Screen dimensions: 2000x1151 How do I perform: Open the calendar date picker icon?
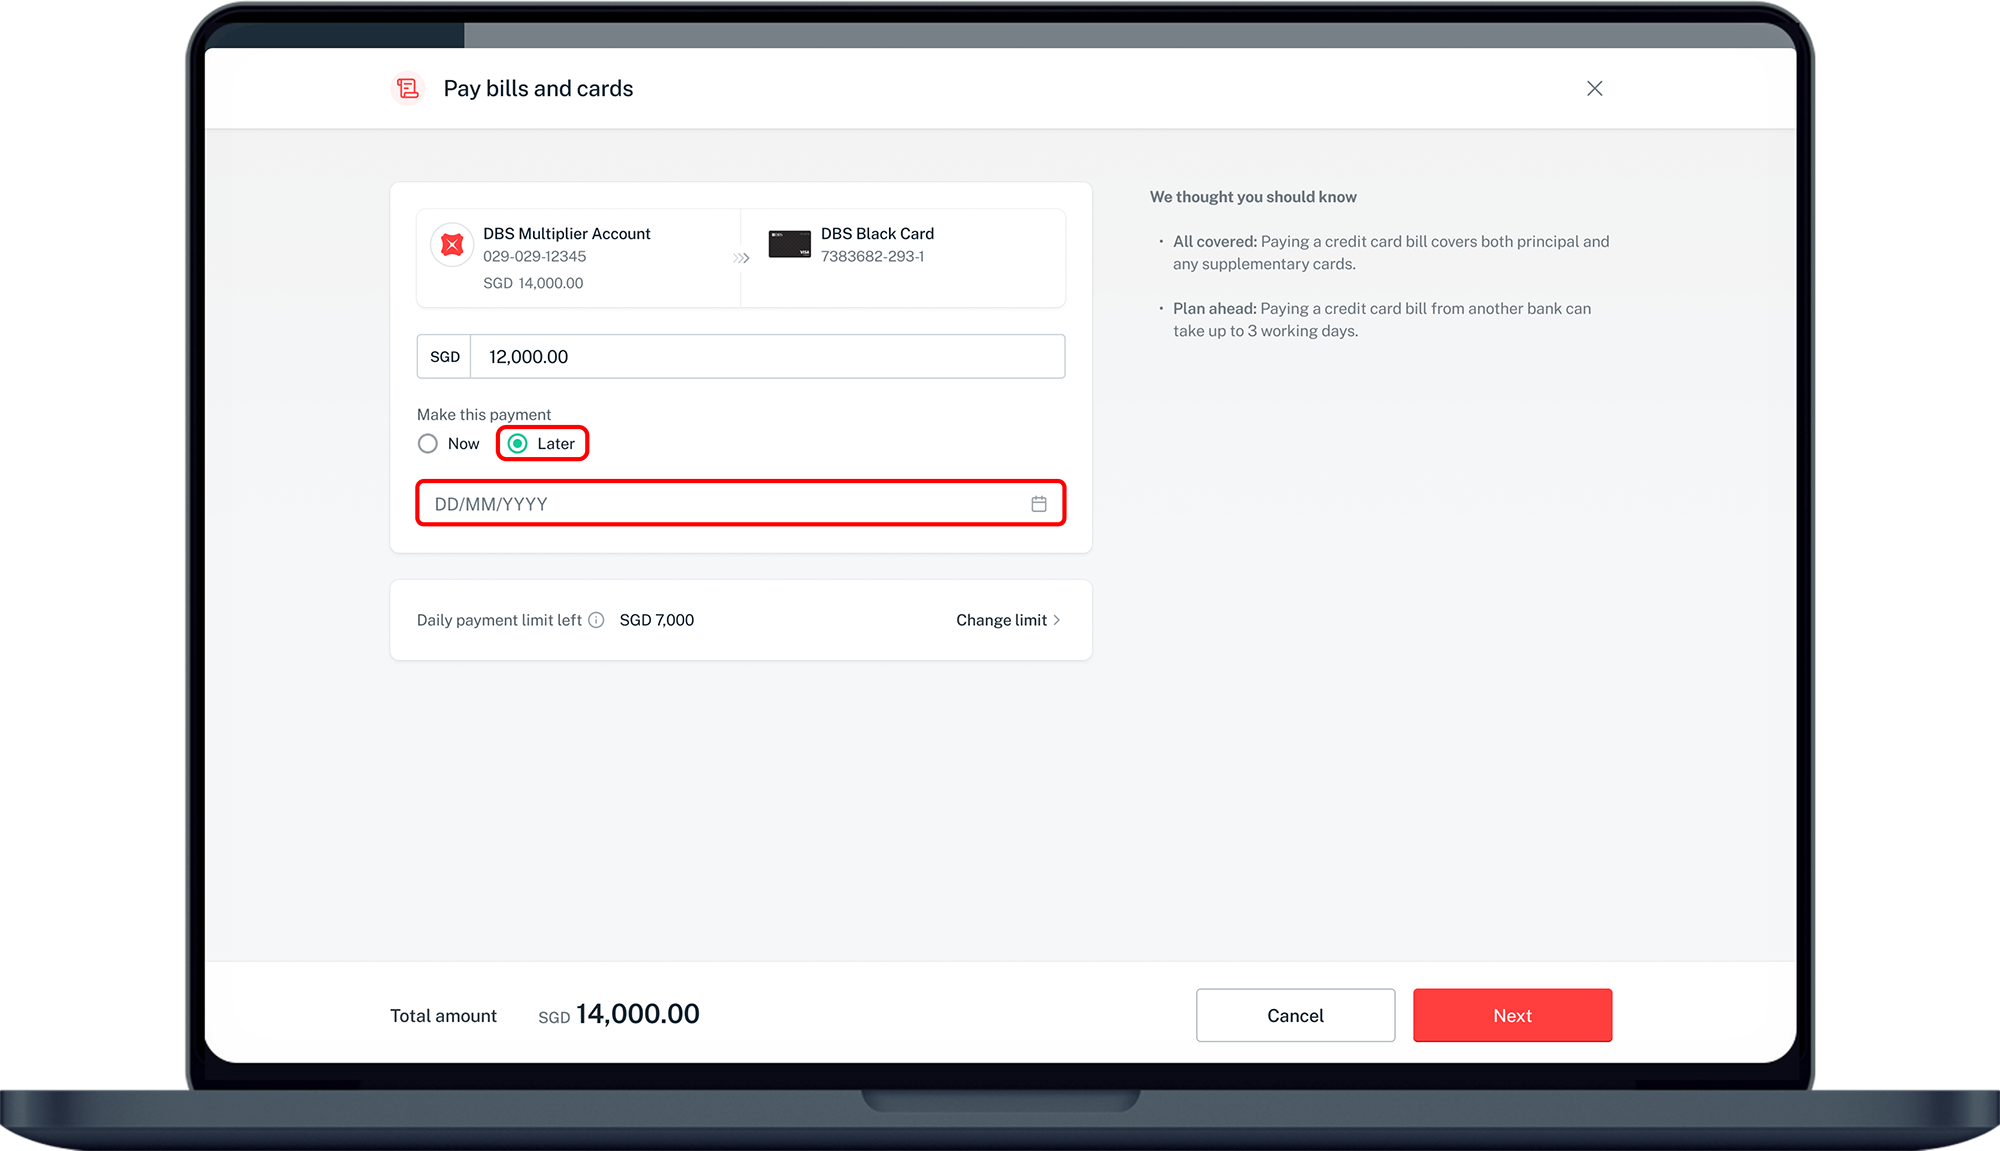1039,504
